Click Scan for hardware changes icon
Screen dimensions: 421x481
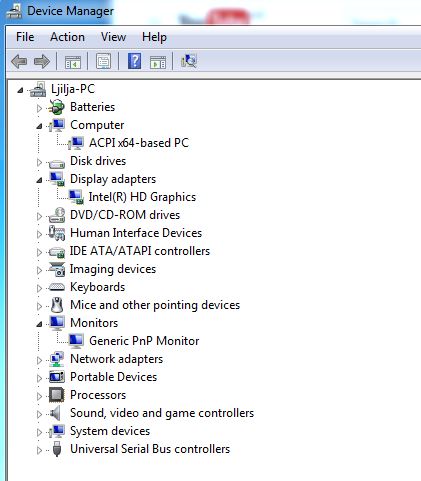click(189, 61)
